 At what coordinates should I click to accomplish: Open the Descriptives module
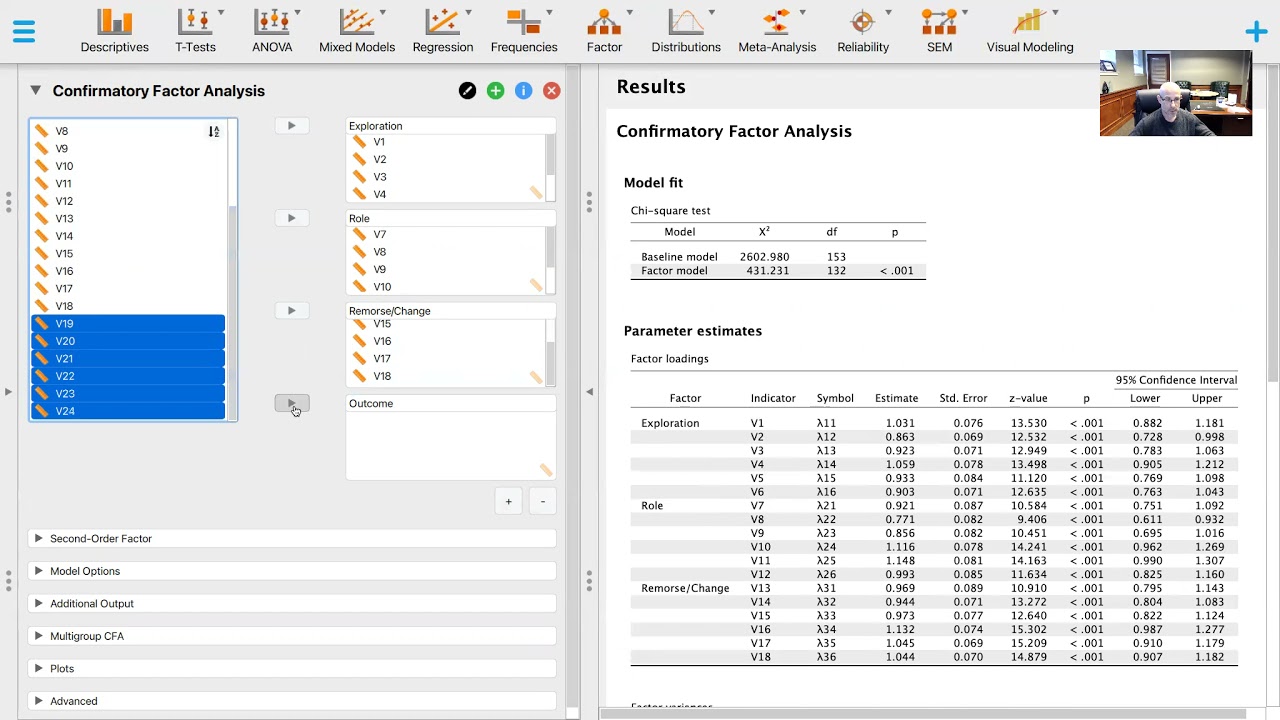pos(115,31)
